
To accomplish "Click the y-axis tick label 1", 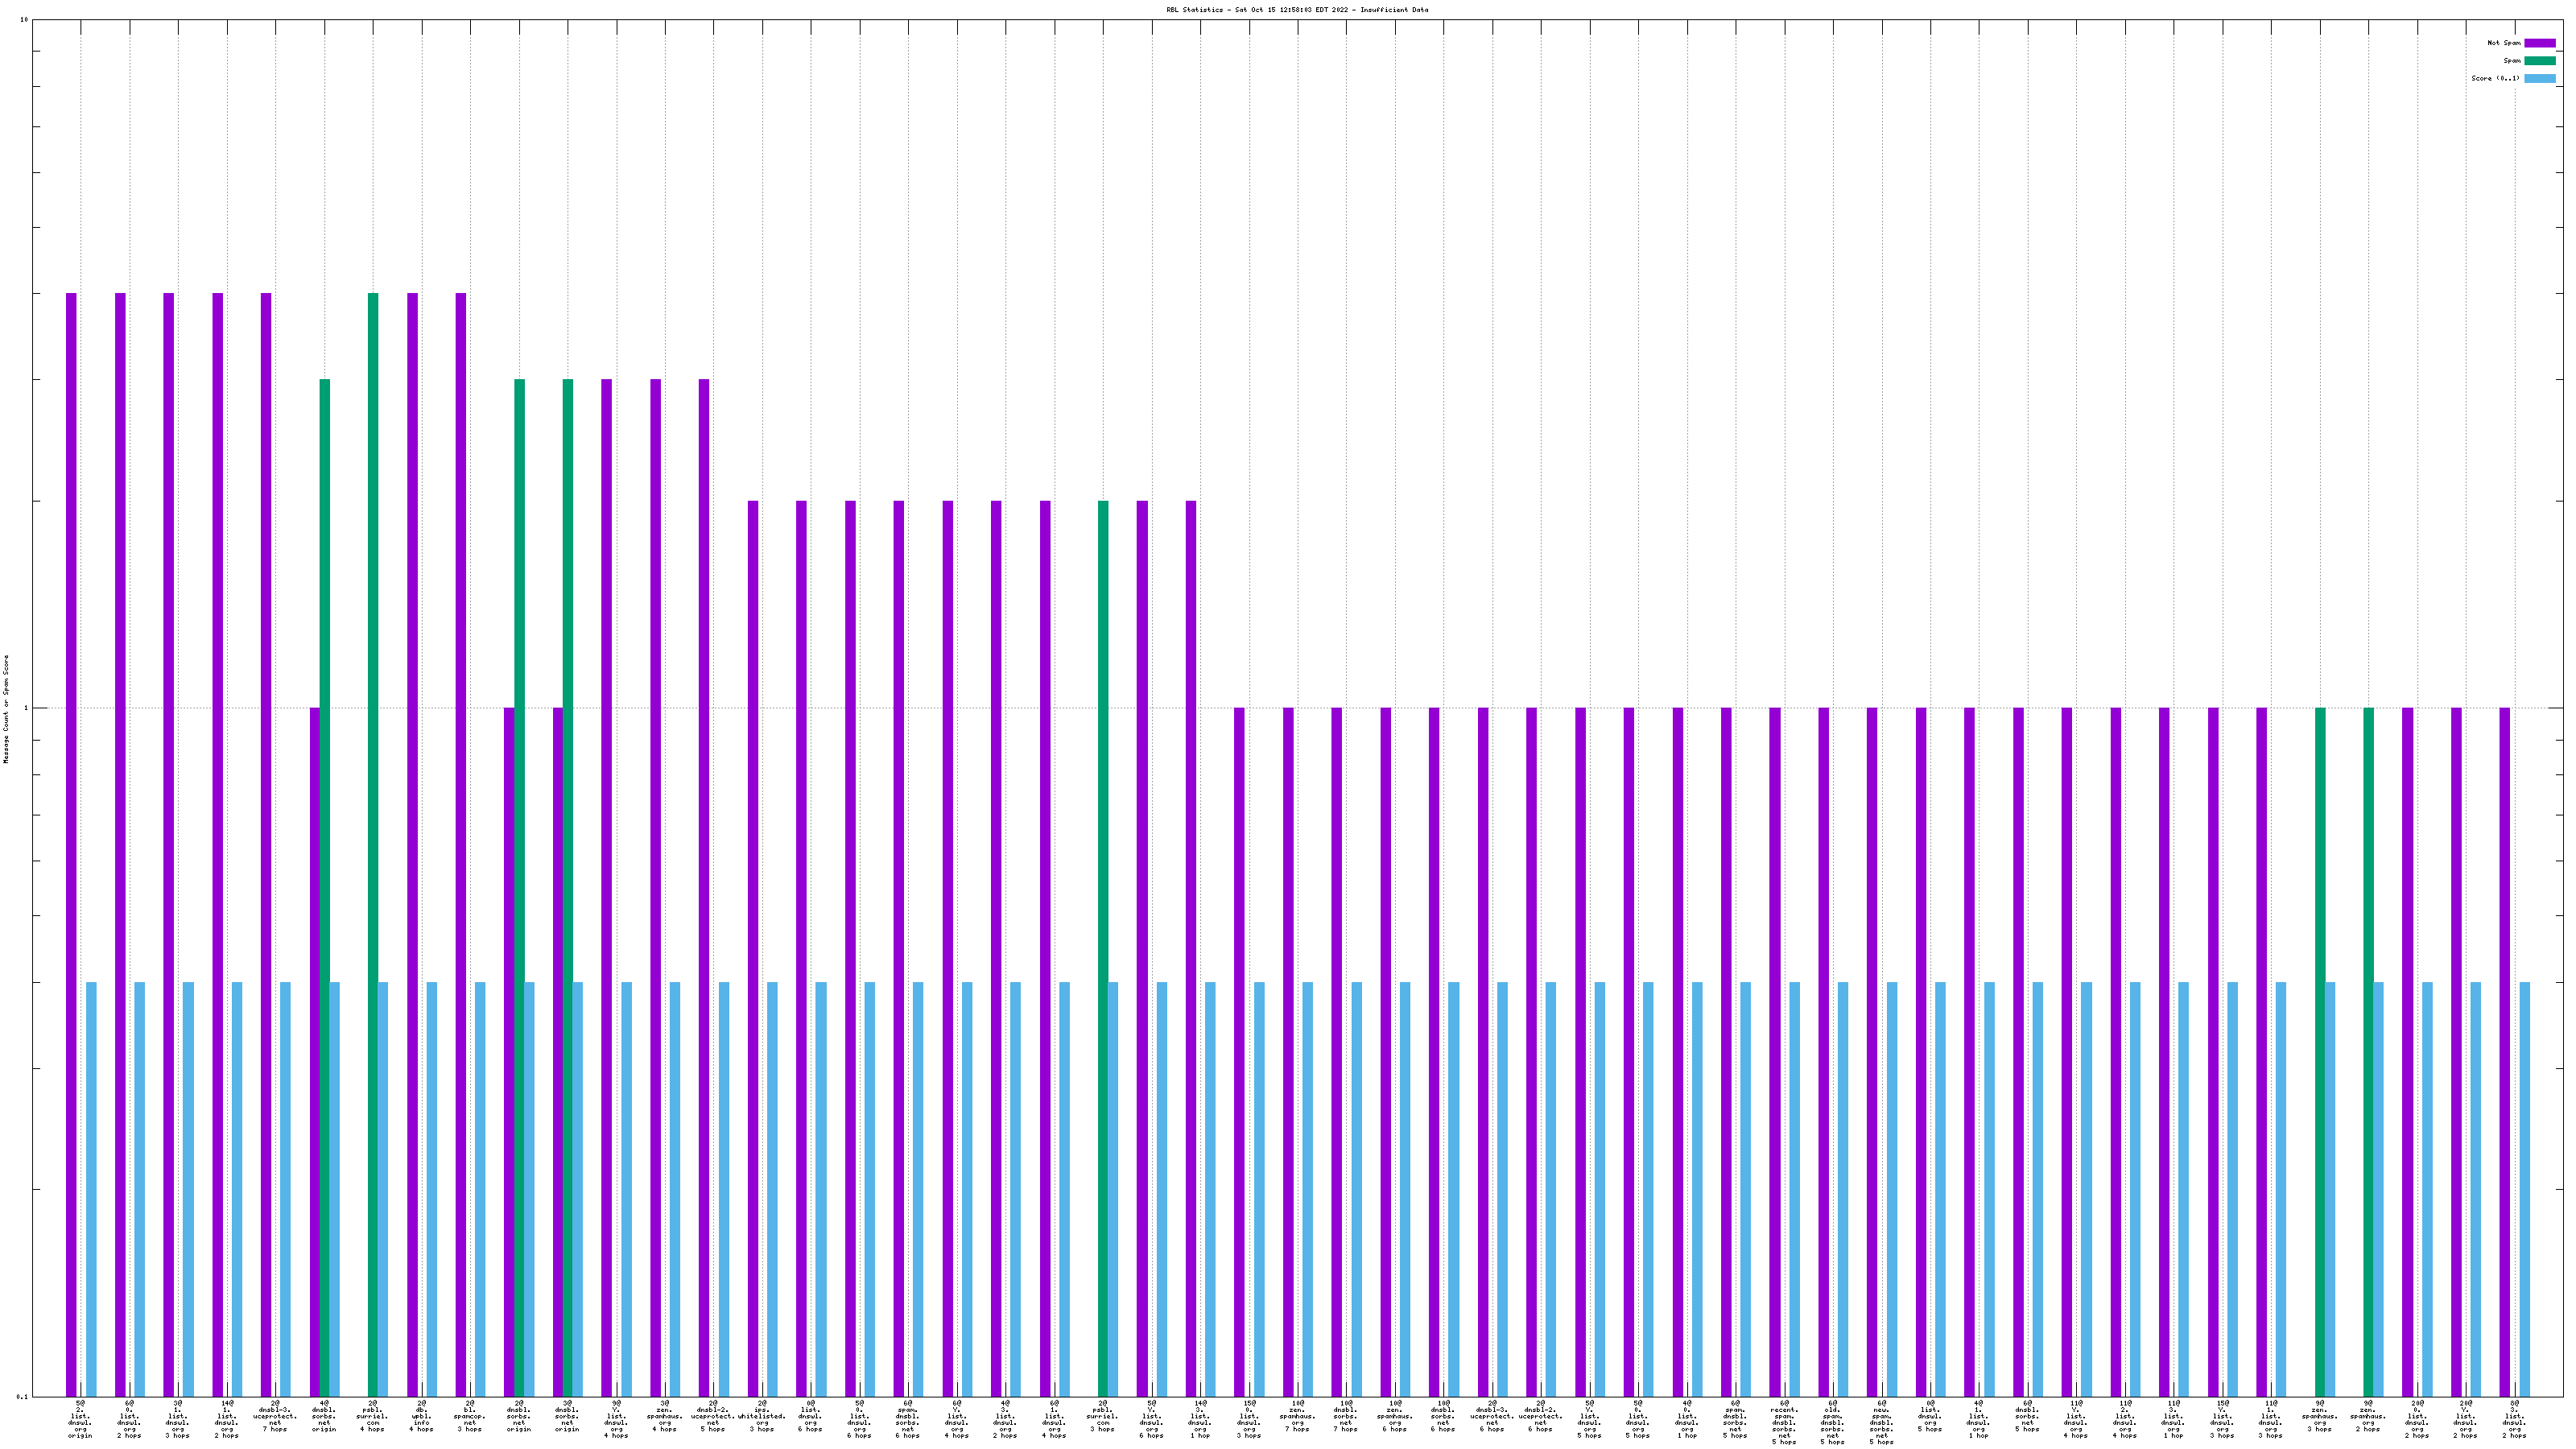I will point(27,709).
